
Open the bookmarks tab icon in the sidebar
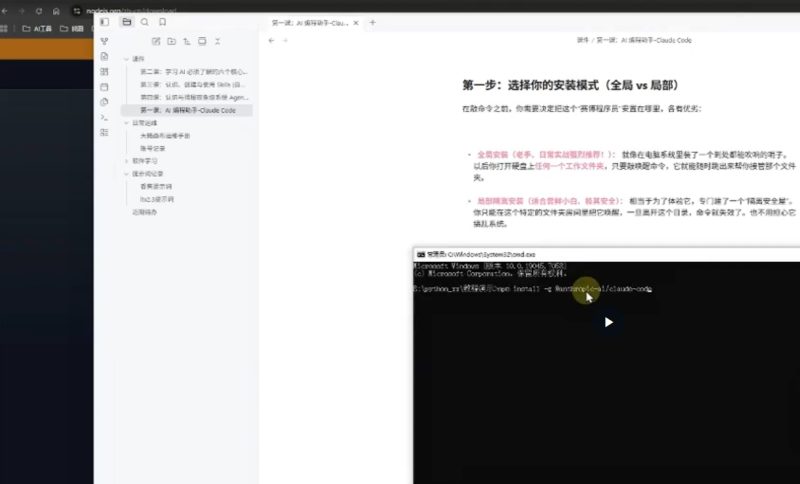tap(162, 22)
